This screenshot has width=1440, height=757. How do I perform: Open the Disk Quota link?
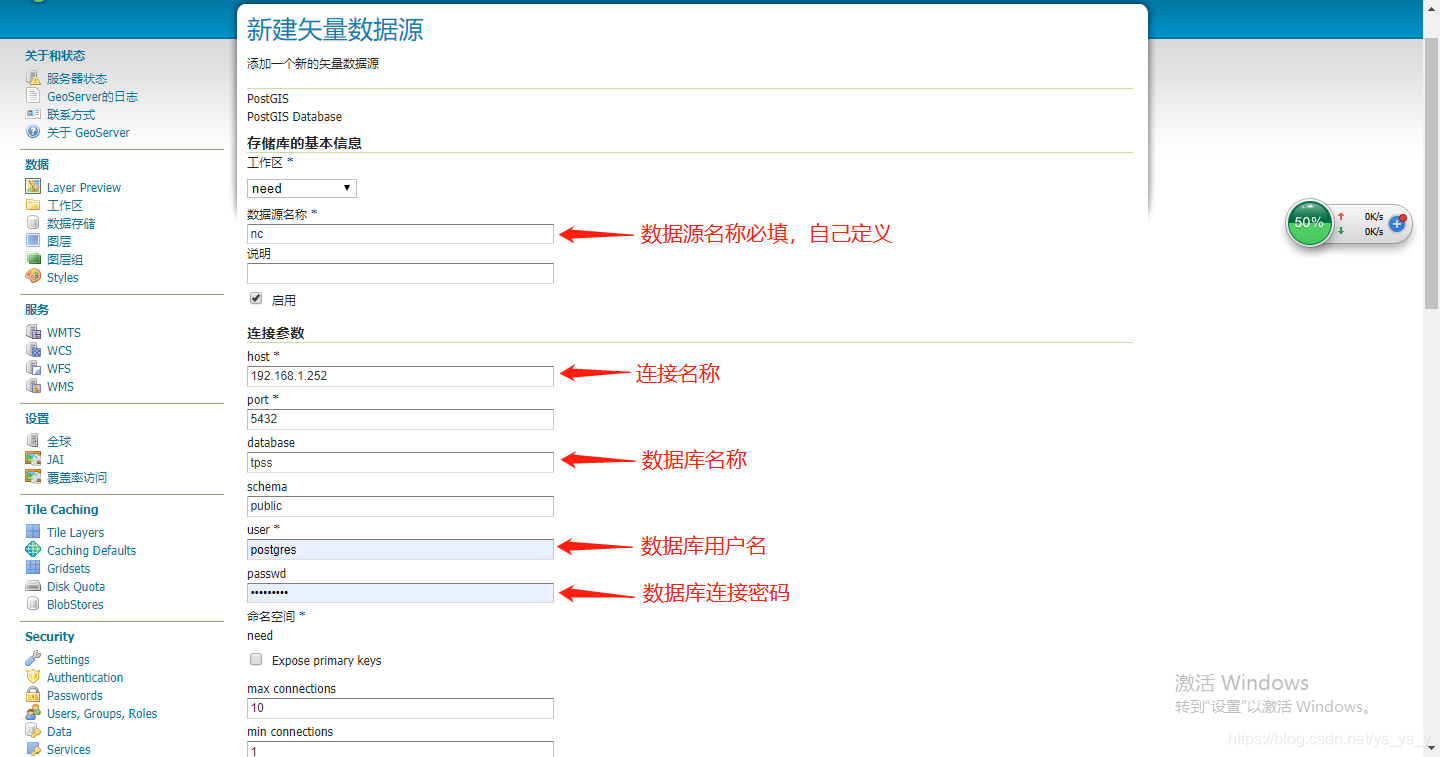(76, 586)
